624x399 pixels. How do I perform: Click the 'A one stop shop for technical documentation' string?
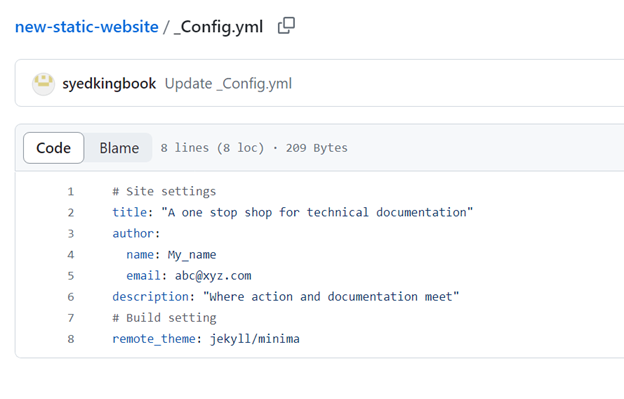tap(317, 212)
